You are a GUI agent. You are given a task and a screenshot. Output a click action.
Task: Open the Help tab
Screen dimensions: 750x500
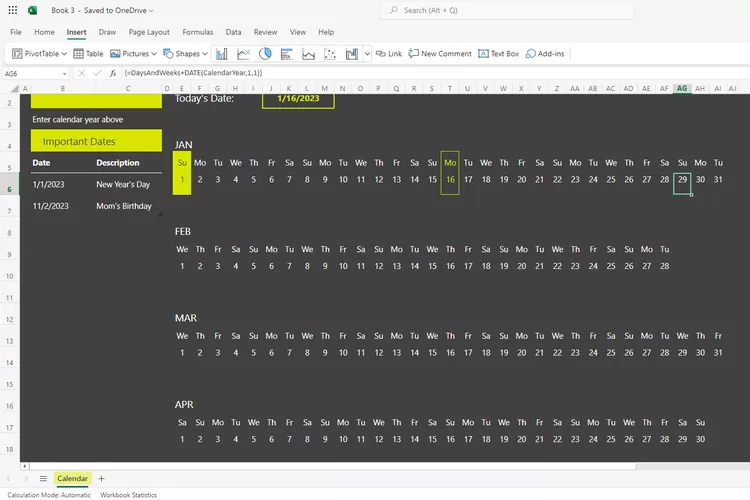click(x=326, y=32)
